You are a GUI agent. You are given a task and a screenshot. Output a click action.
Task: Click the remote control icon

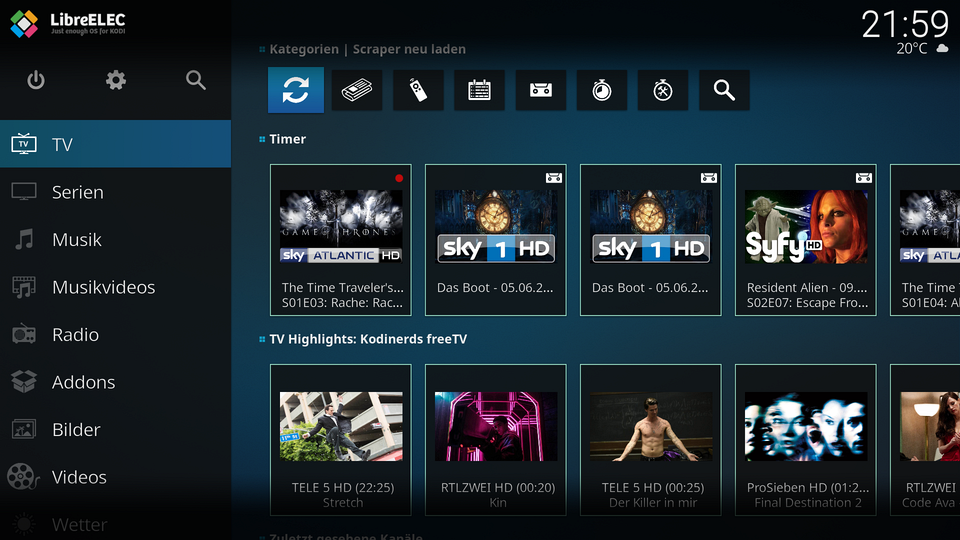pos(418,90)
